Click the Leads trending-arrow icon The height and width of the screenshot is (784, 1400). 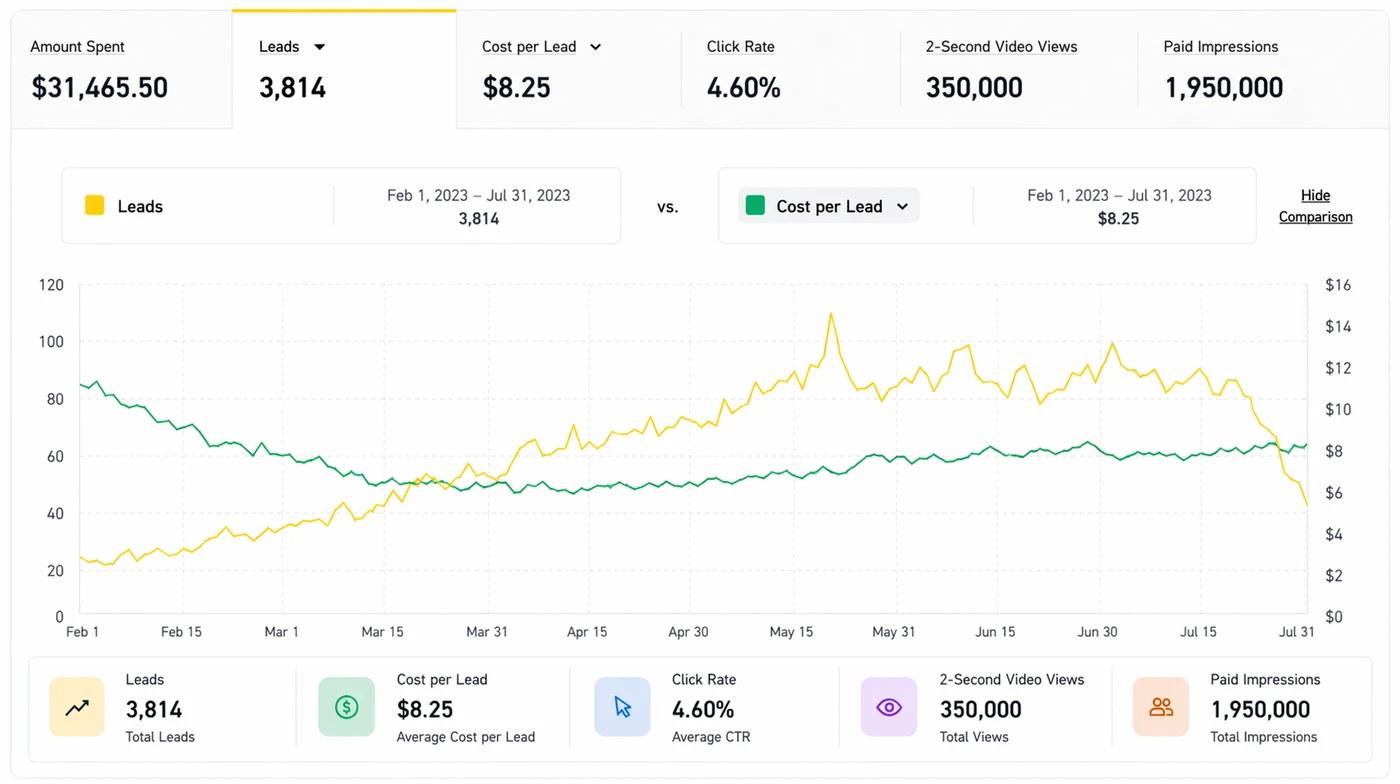click(77, 708)
